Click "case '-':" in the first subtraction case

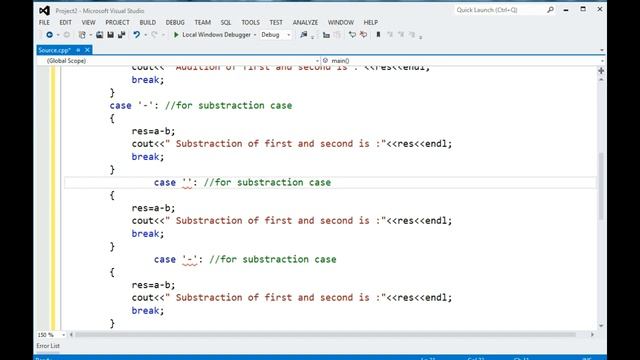tap(134, 106)
